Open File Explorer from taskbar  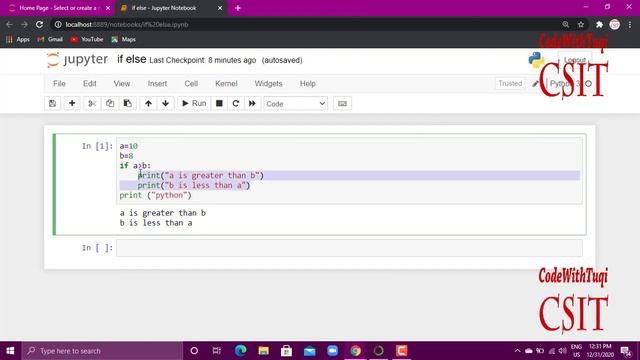point(264,351)
